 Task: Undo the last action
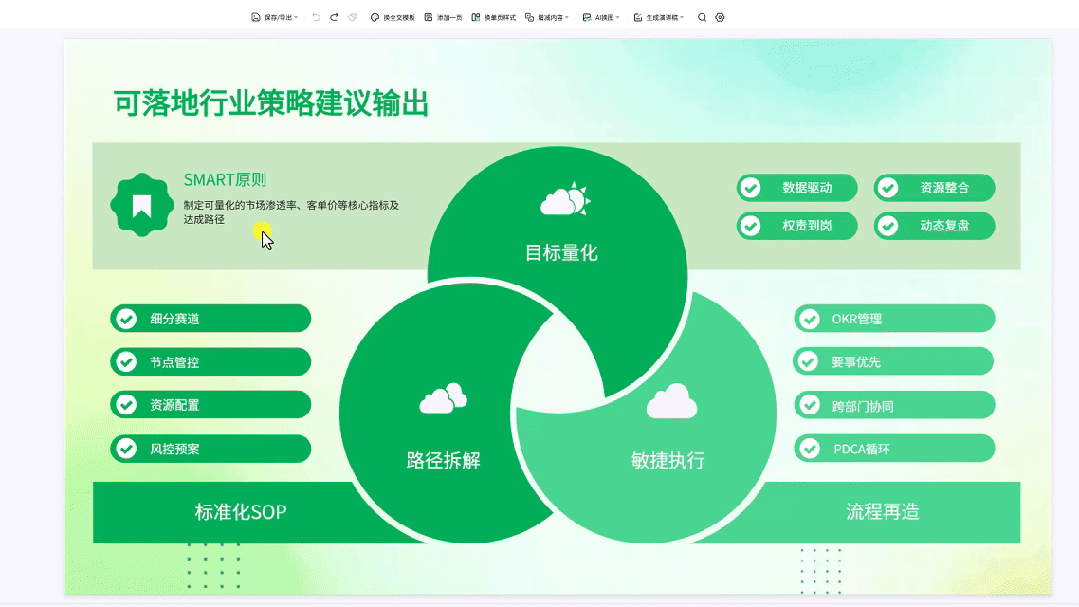(x=316, y=17)
